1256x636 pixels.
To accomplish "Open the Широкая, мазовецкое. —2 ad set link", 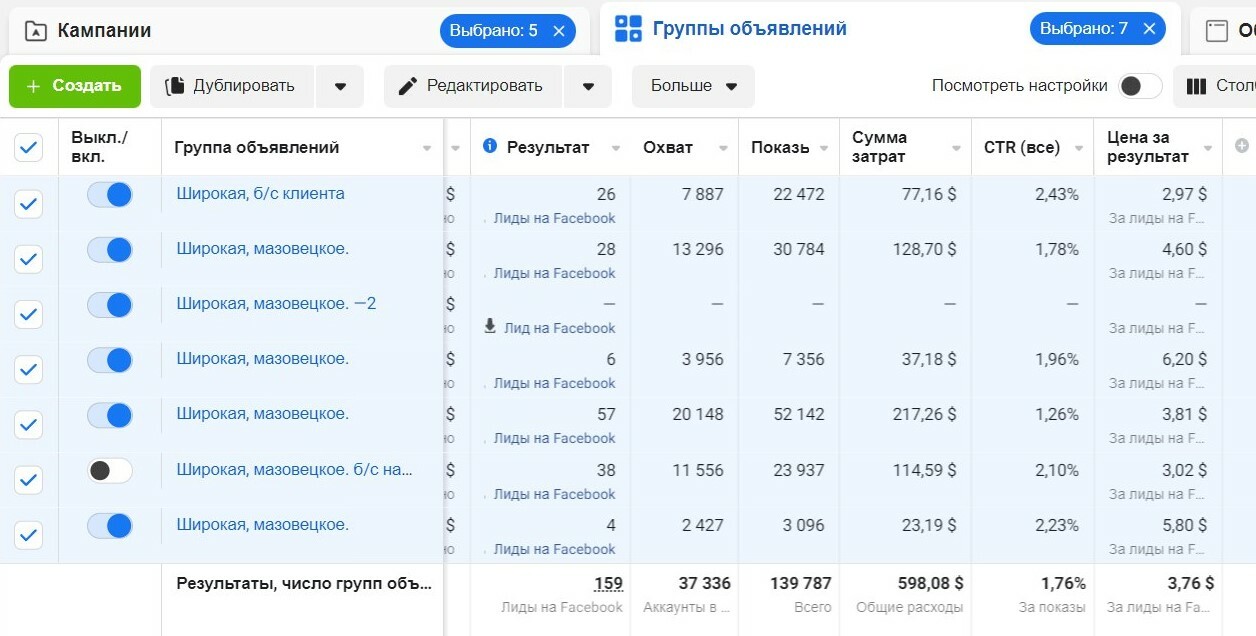I will point(276,304).
